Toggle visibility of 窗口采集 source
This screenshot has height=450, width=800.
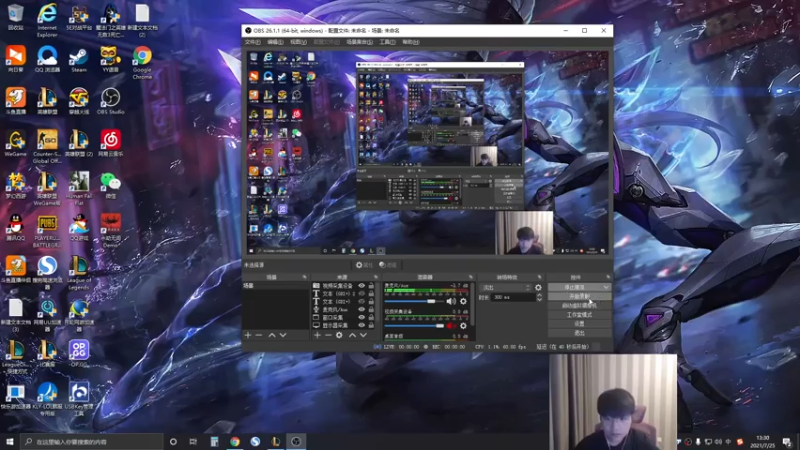pos(362,317)
